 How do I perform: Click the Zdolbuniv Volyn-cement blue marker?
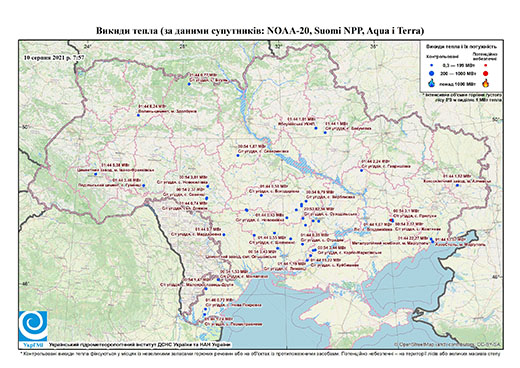(x=138, y=115)
